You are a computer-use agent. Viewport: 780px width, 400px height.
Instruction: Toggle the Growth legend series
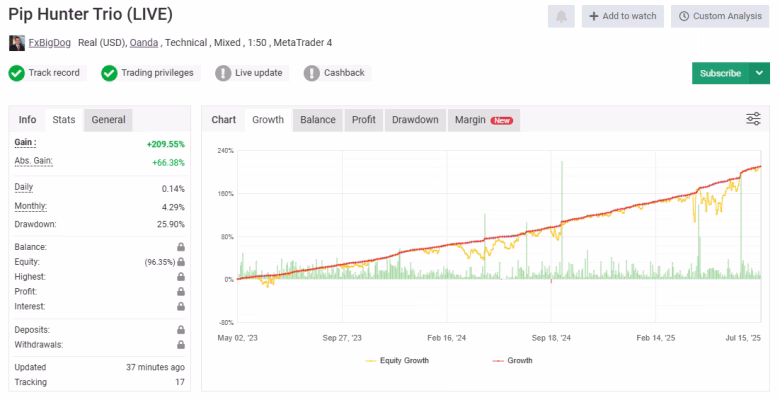(512, 361)
